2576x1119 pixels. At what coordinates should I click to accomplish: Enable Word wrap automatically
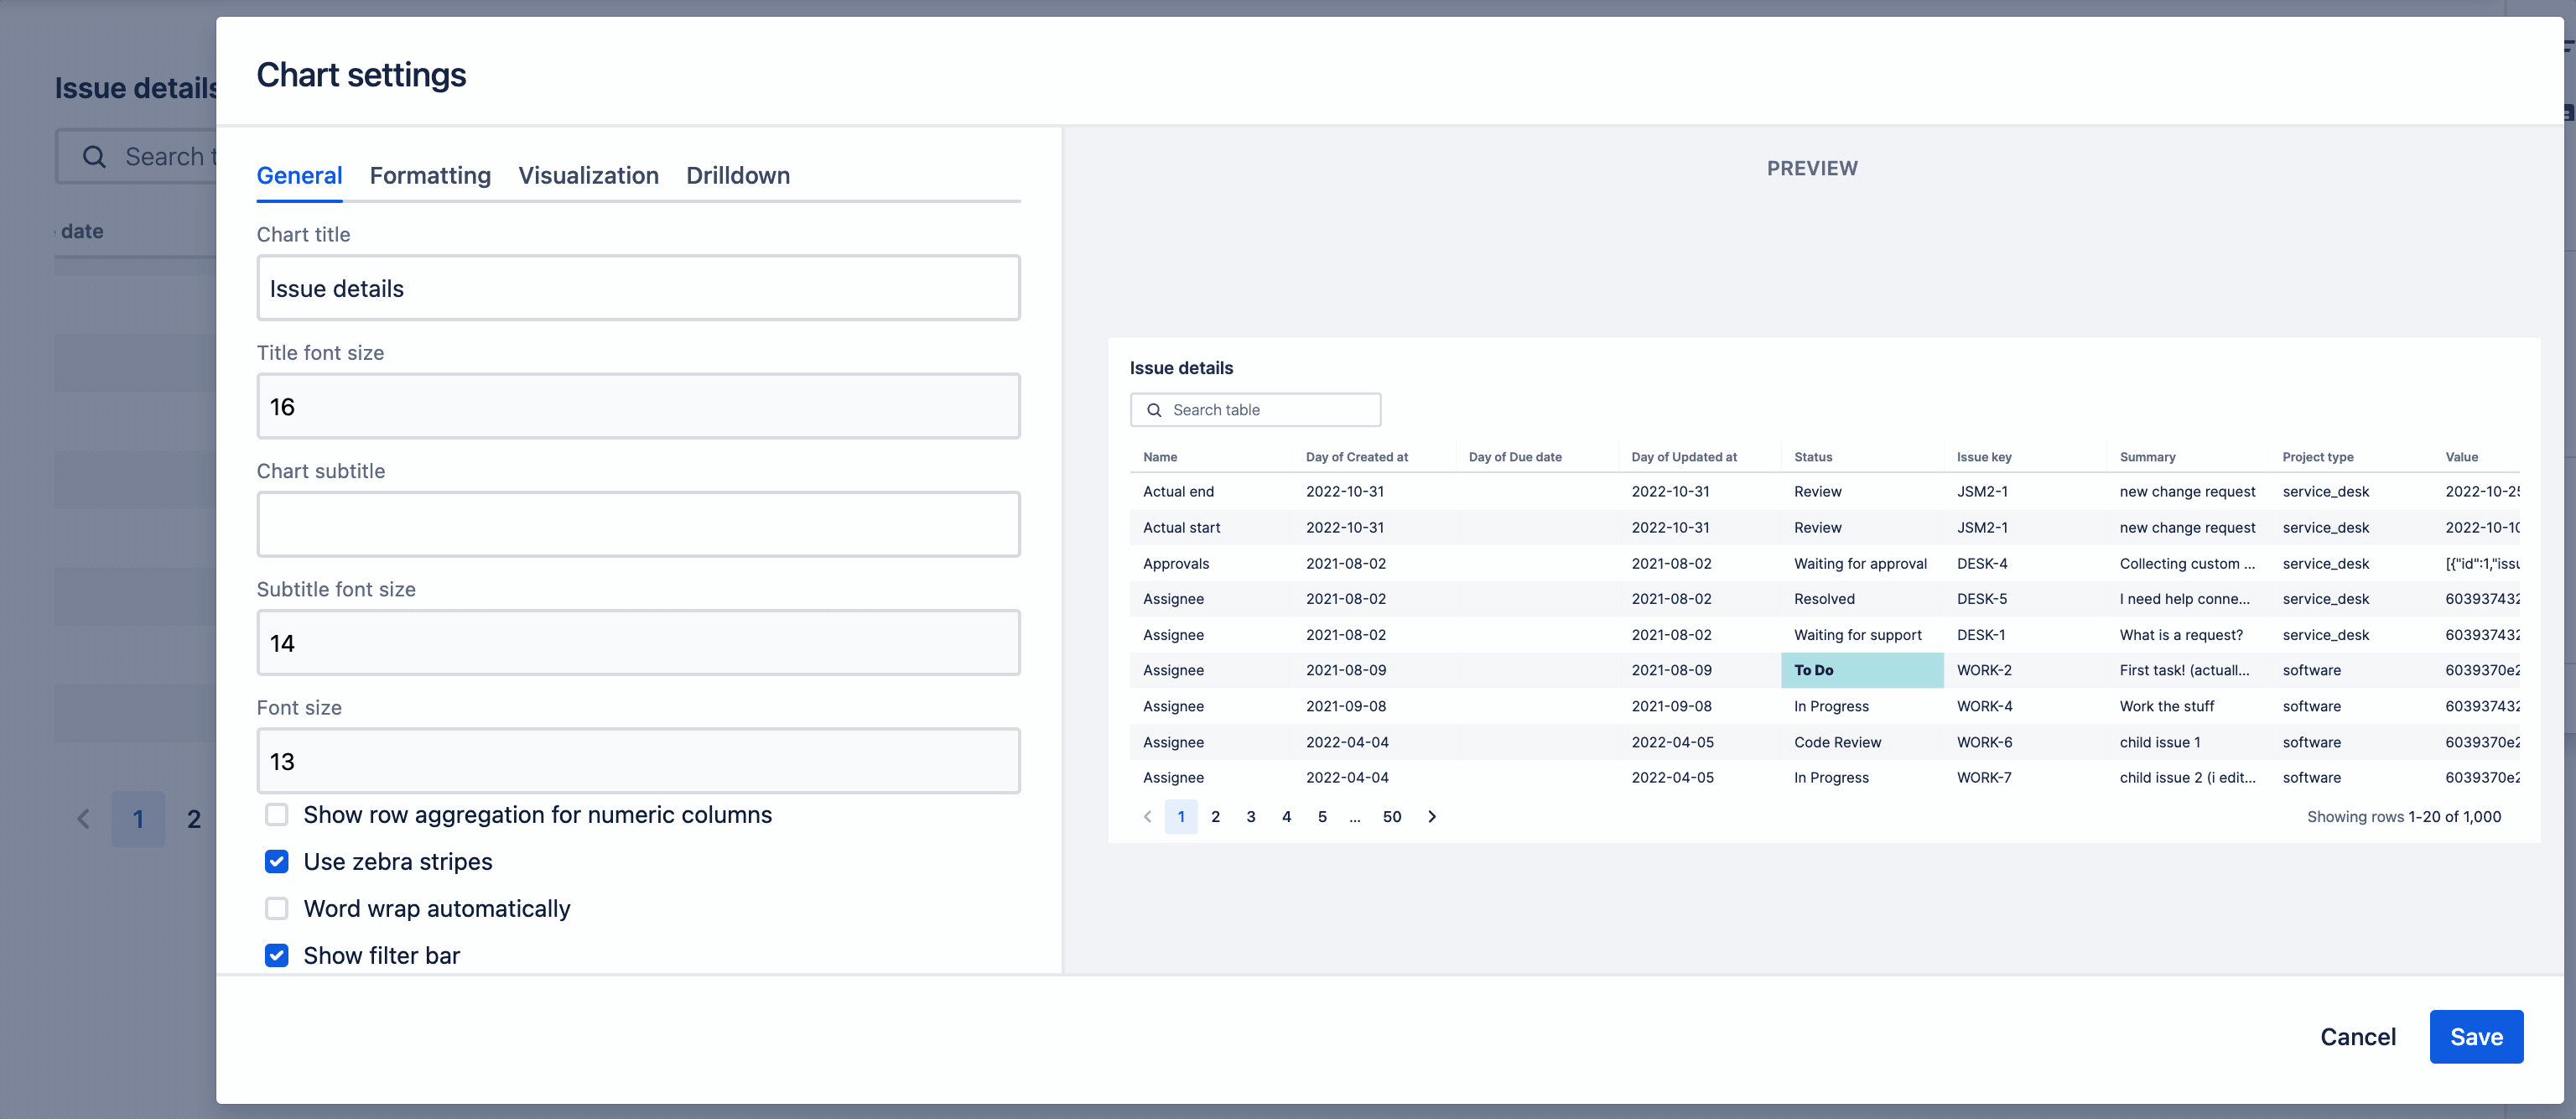point(276,908)
